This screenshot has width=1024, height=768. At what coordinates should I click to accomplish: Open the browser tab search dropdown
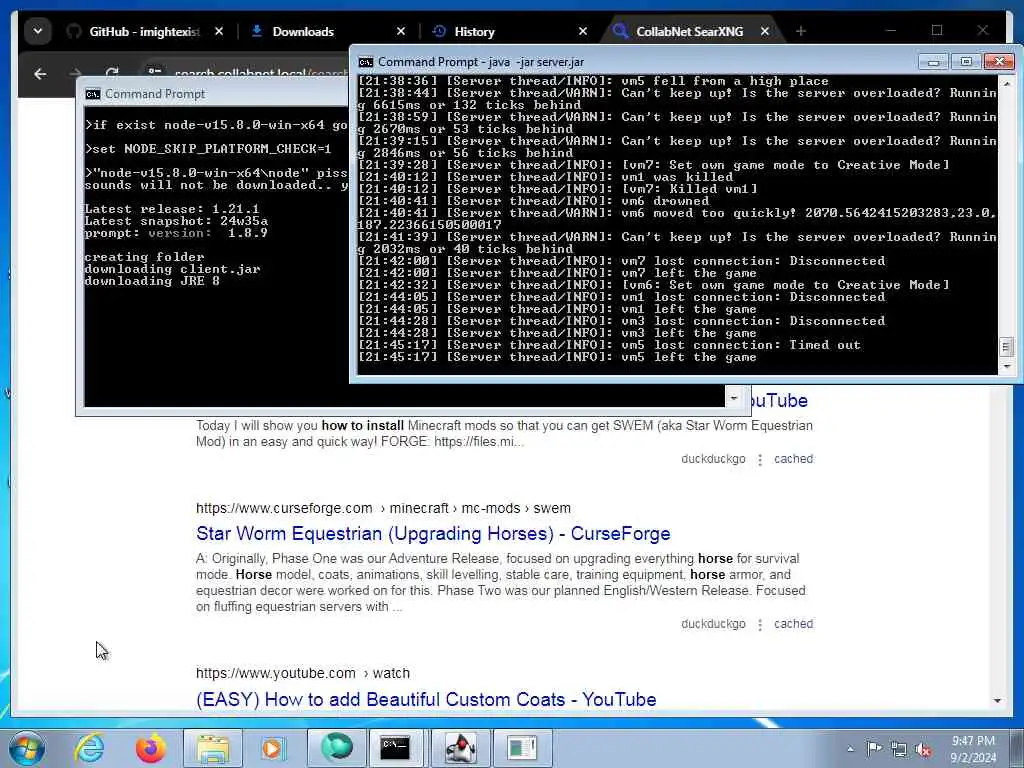pyautogui.click(x=38, y=31)
